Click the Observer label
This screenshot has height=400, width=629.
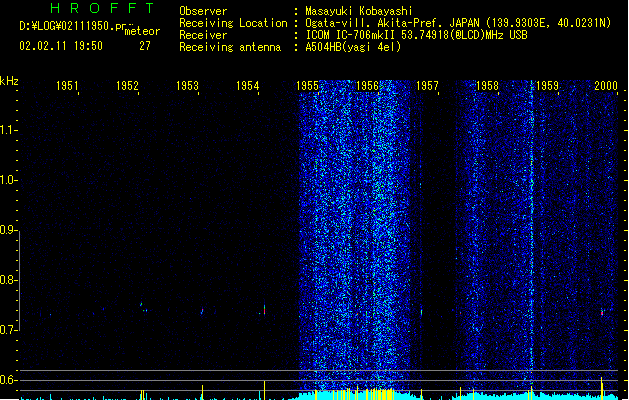[x=203, y=11]
